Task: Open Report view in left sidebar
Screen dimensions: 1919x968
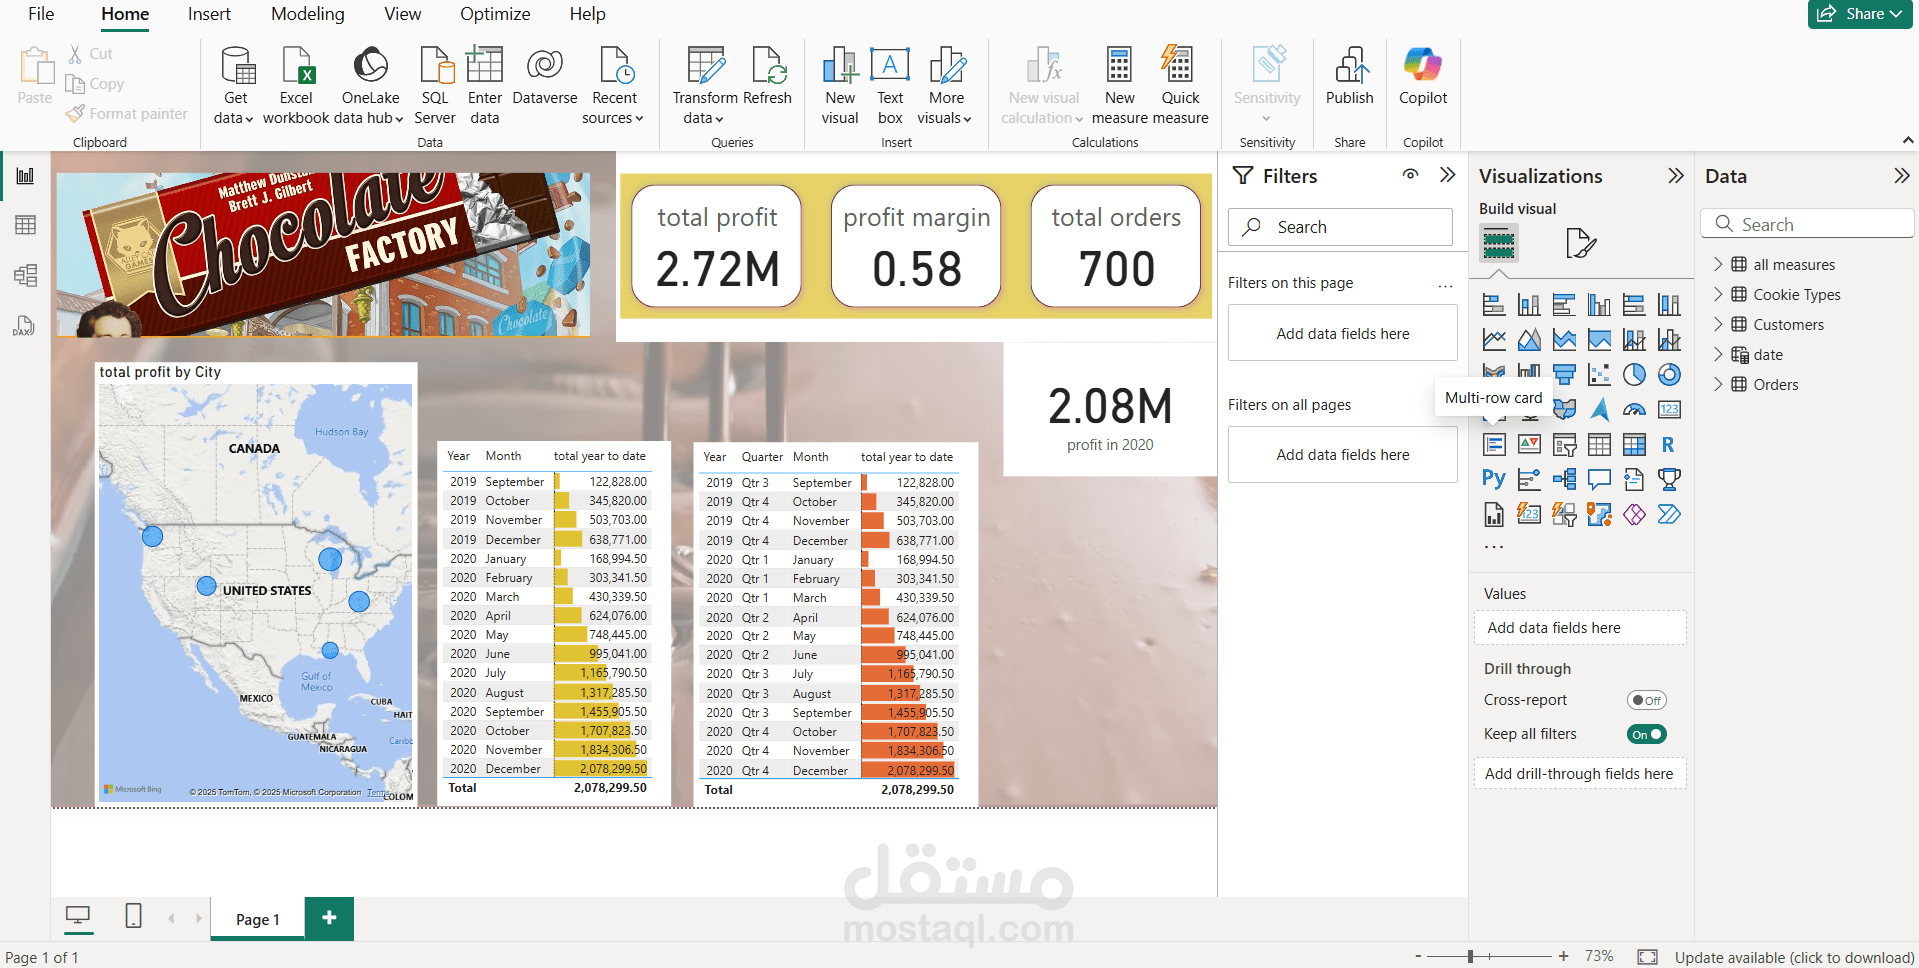Action: [x=25, y=176]
